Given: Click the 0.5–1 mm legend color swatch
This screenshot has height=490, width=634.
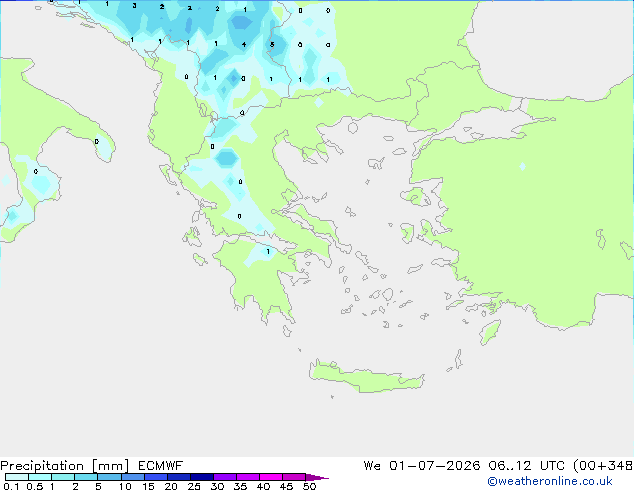Looking at the screenshot, I should 40,477.
